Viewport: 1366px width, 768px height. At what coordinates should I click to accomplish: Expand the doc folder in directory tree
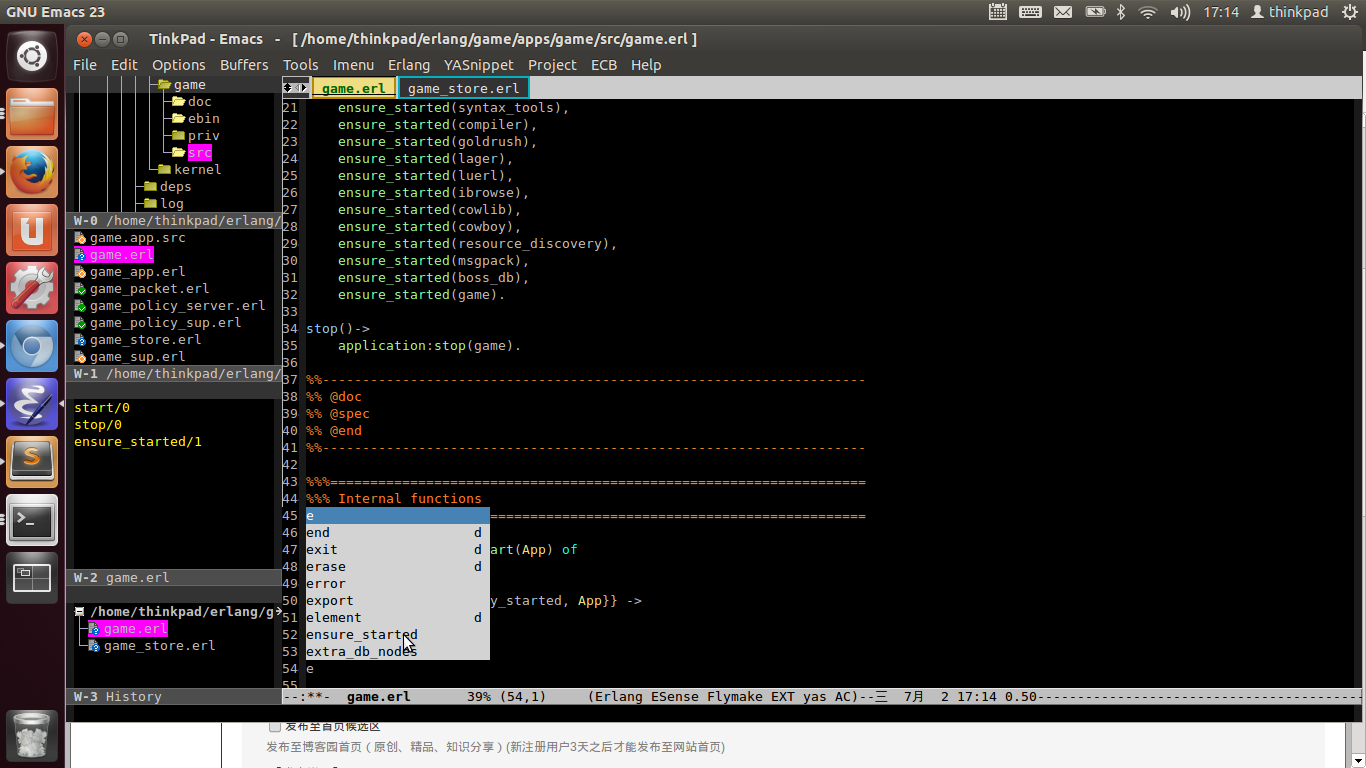178,101
